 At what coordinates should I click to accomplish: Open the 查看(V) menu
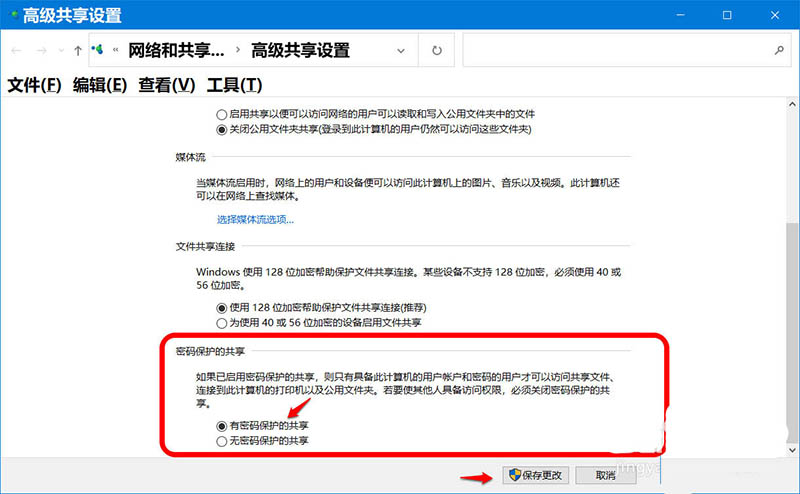tap(167, 85)
